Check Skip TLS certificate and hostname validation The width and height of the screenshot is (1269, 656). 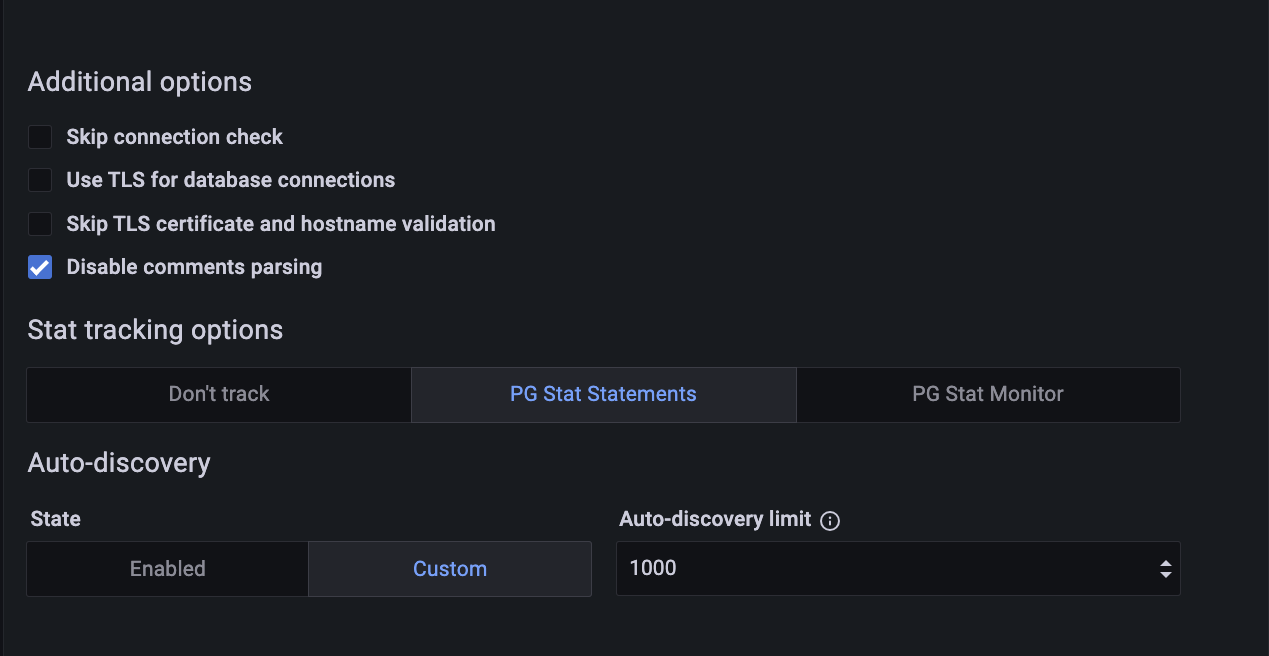click(39, 223)
